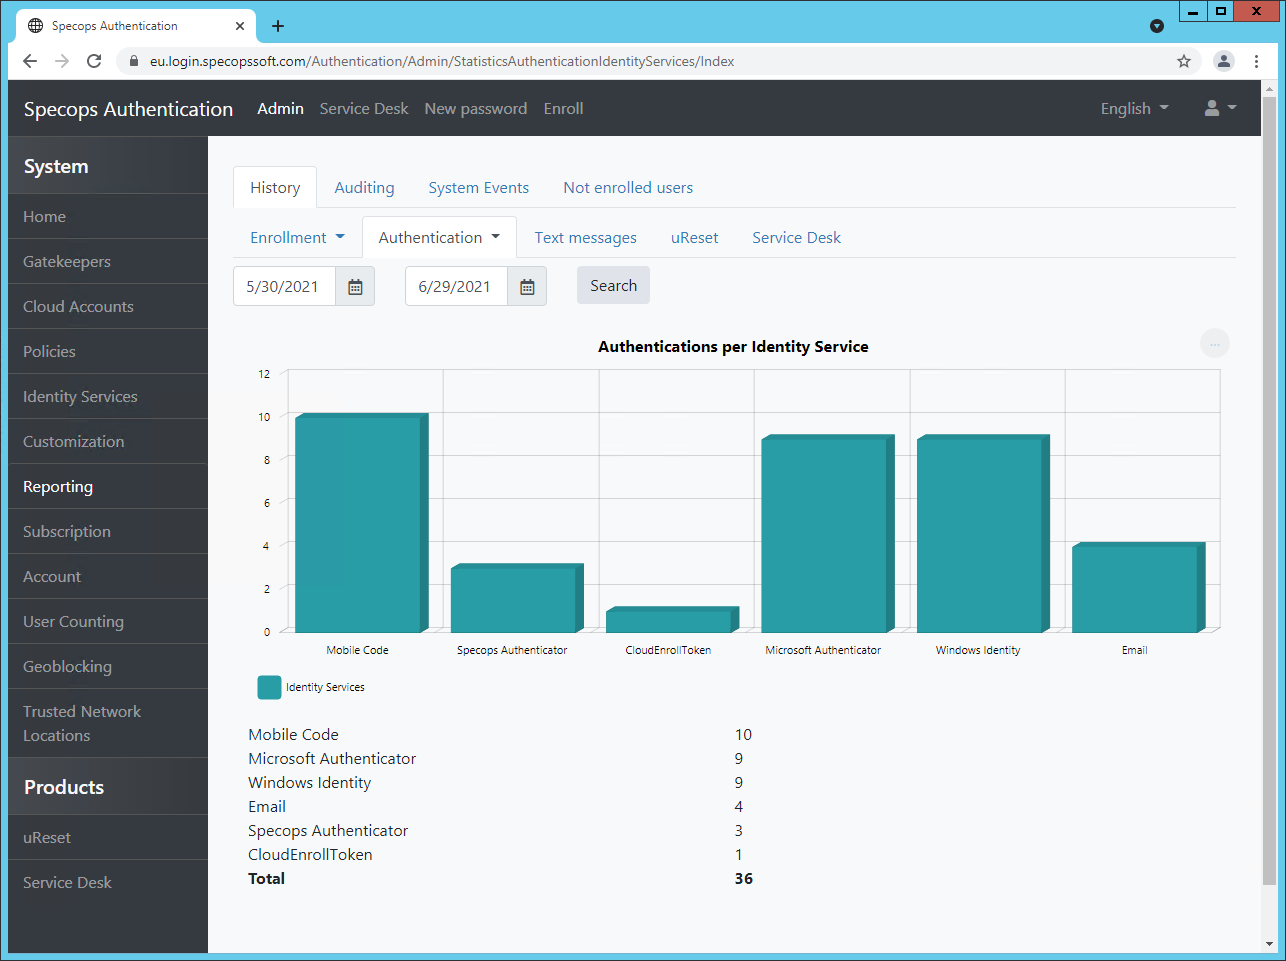Select Policies in the sidebar
The width and height of the screenshot is (1286, 961).
pos(108,352)
